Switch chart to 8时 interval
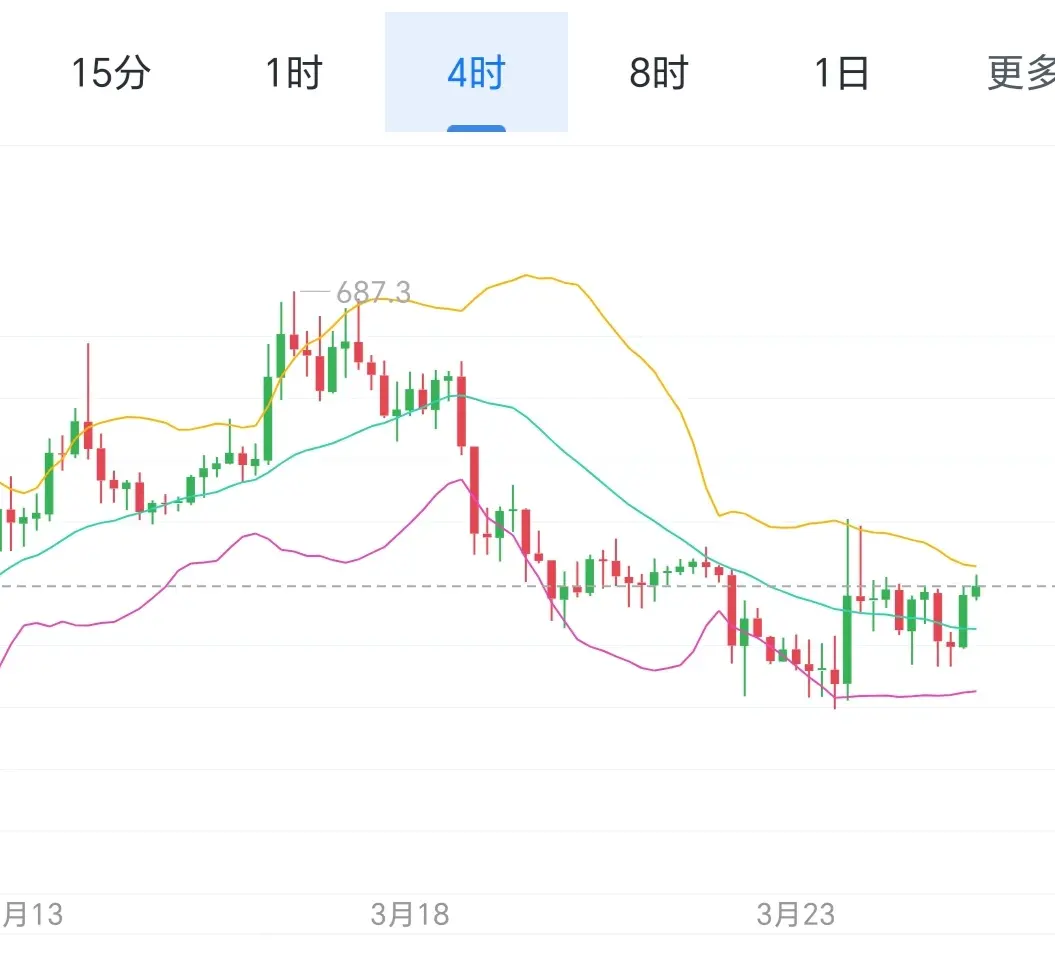The image size is (1055, 953). [659, 73]
